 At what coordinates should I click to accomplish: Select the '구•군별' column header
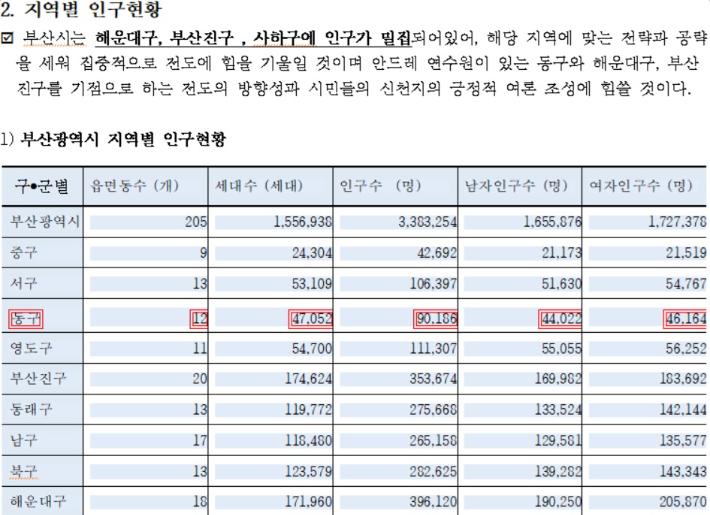coord(42,186)
